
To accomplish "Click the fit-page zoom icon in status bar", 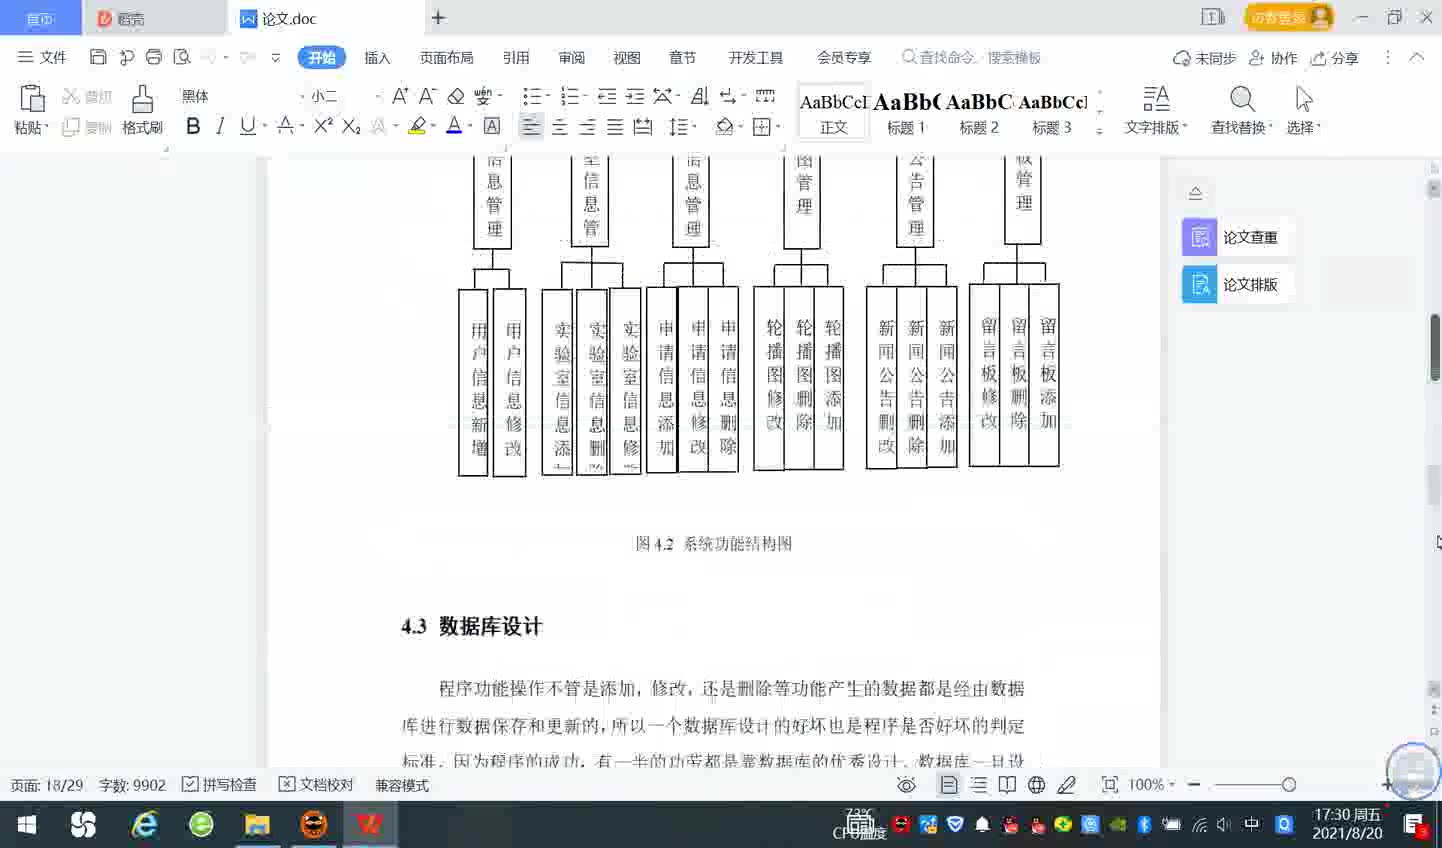I will [1110, 785].
